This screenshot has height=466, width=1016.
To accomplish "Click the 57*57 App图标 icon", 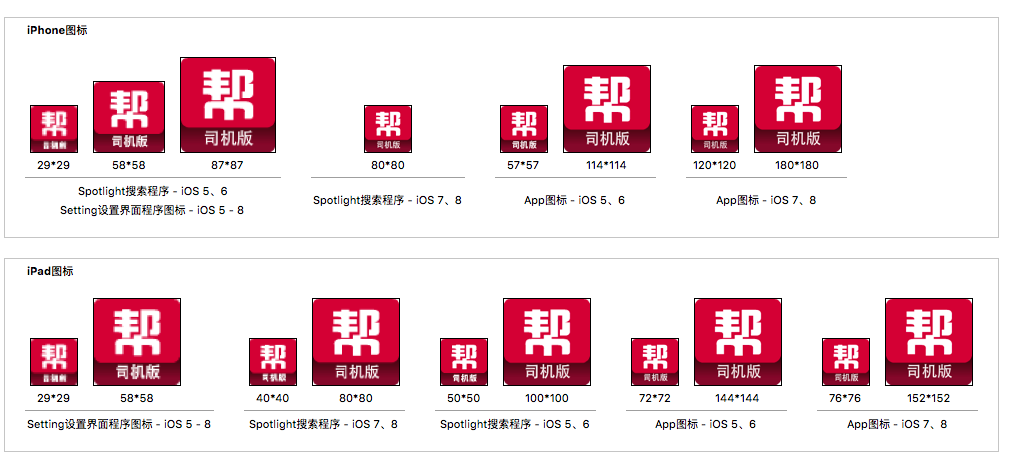I will [524, 129].
